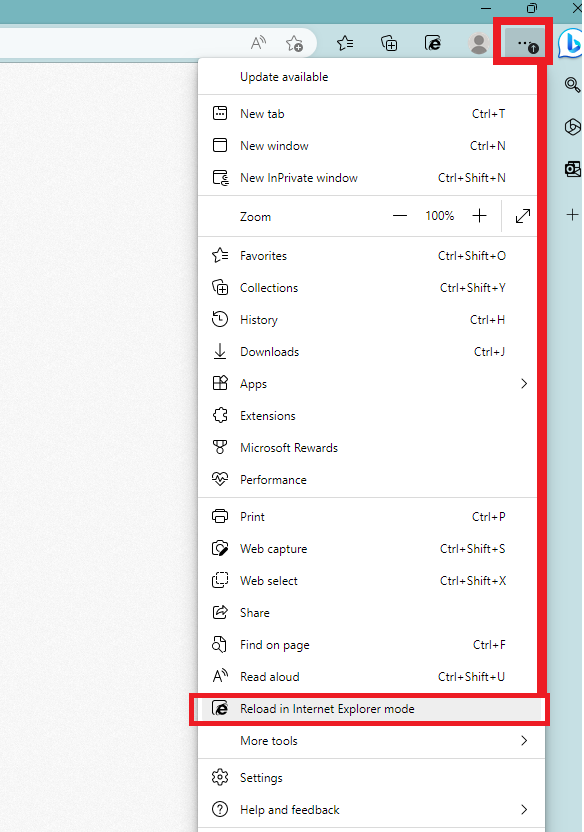Open the Bing chat sidebar icon
The height and width of the screenshot is (832, 584).
click(x=571, y=44)
